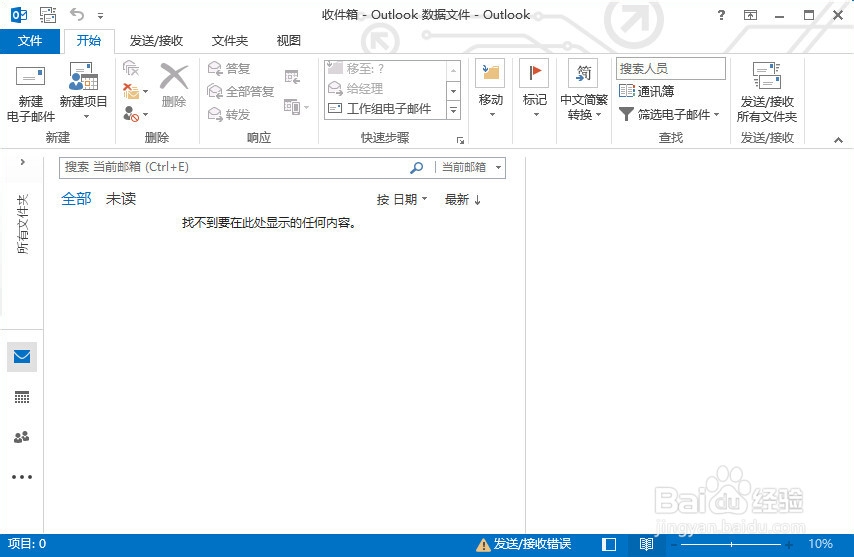Image resolution: width=854 pixels, height=557 pixels.
Task: Switch to the 文件夹 tab
Action: point(229,41)
